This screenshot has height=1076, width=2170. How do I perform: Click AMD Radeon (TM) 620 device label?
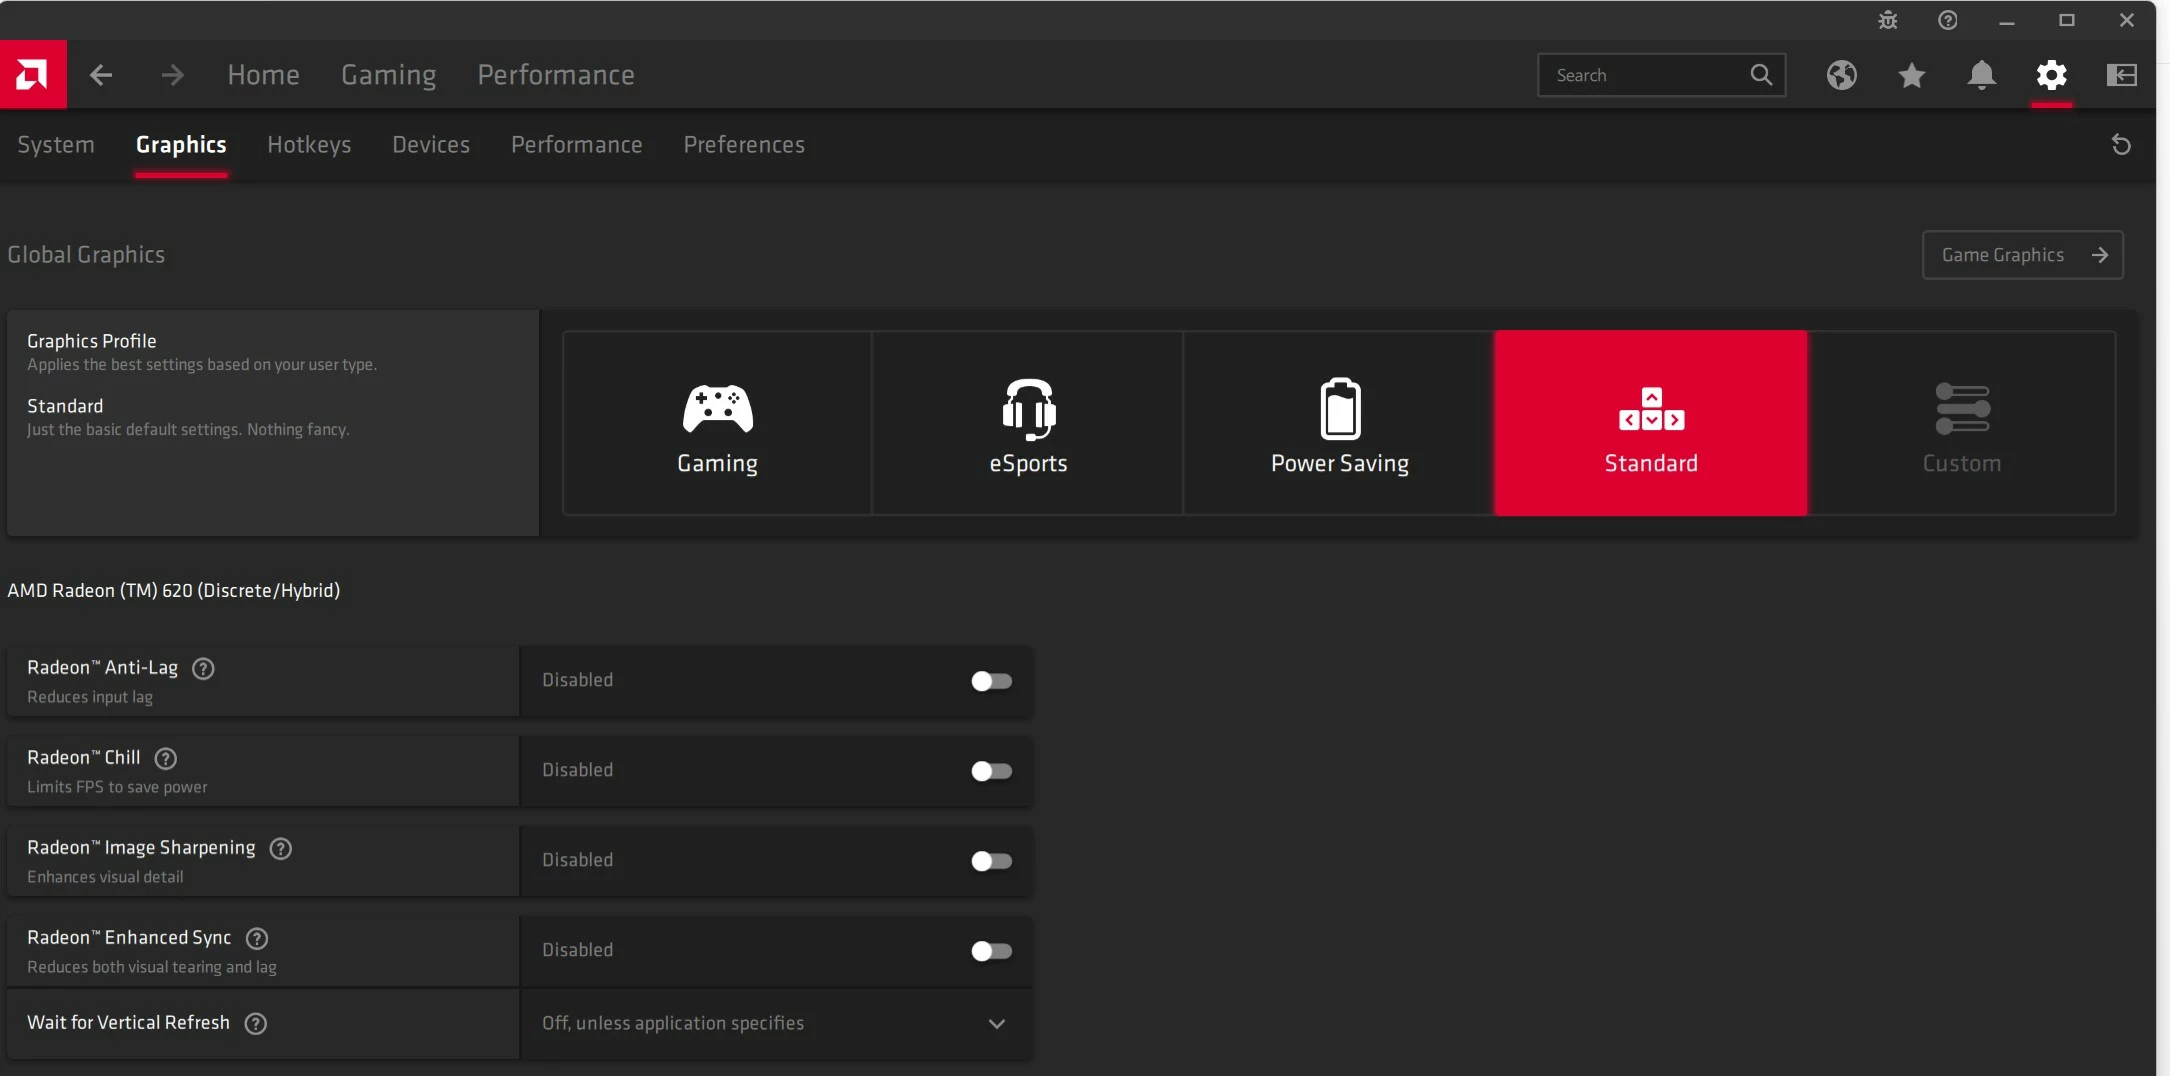[174, 591]
